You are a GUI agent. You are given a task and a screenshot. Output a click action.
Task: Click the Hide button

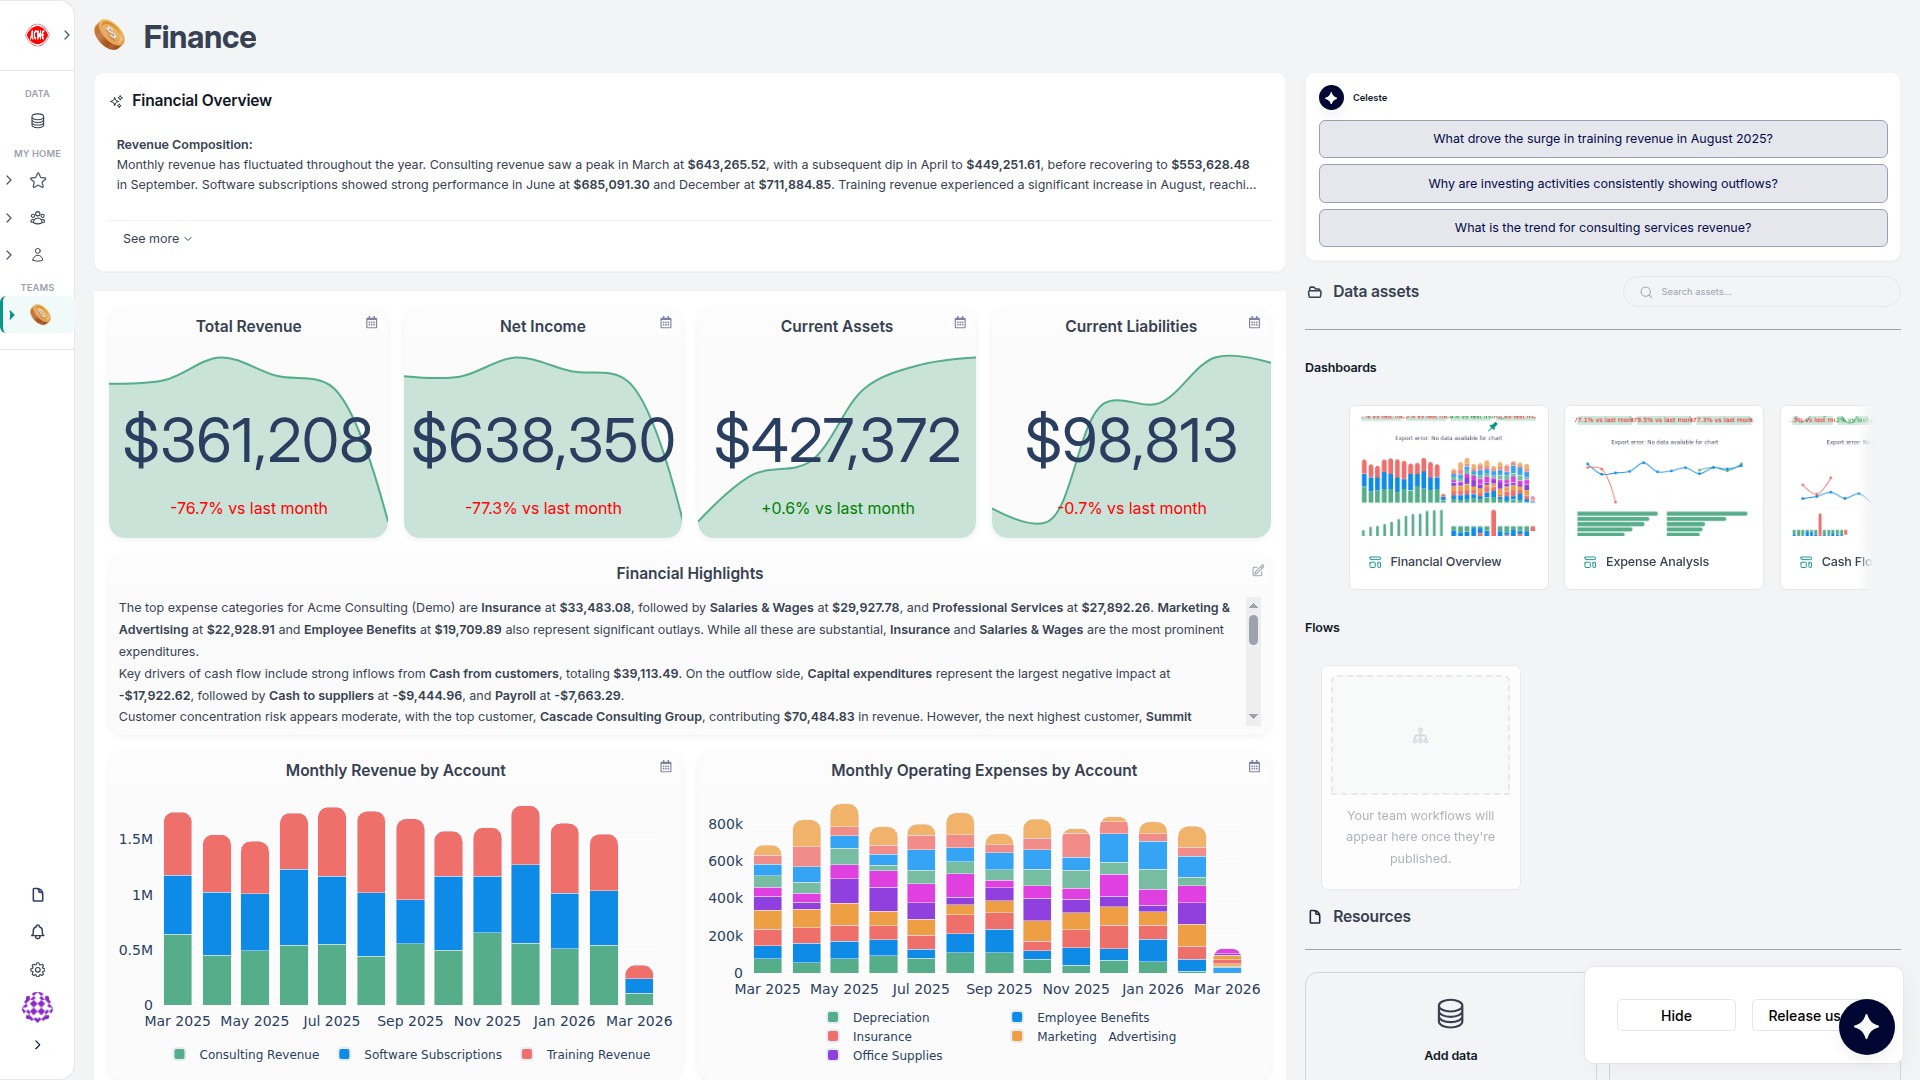pos(1676,1016)
